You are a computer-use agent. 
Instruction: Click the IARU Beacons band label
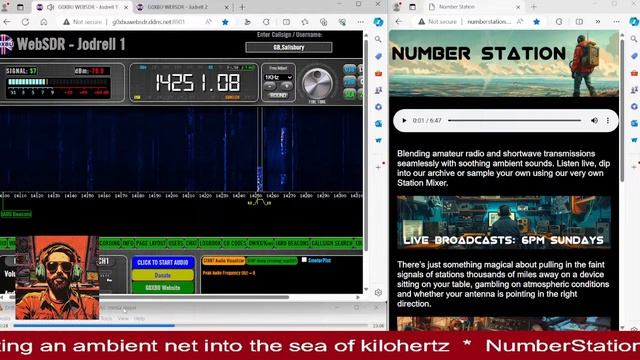click(16, 214)
